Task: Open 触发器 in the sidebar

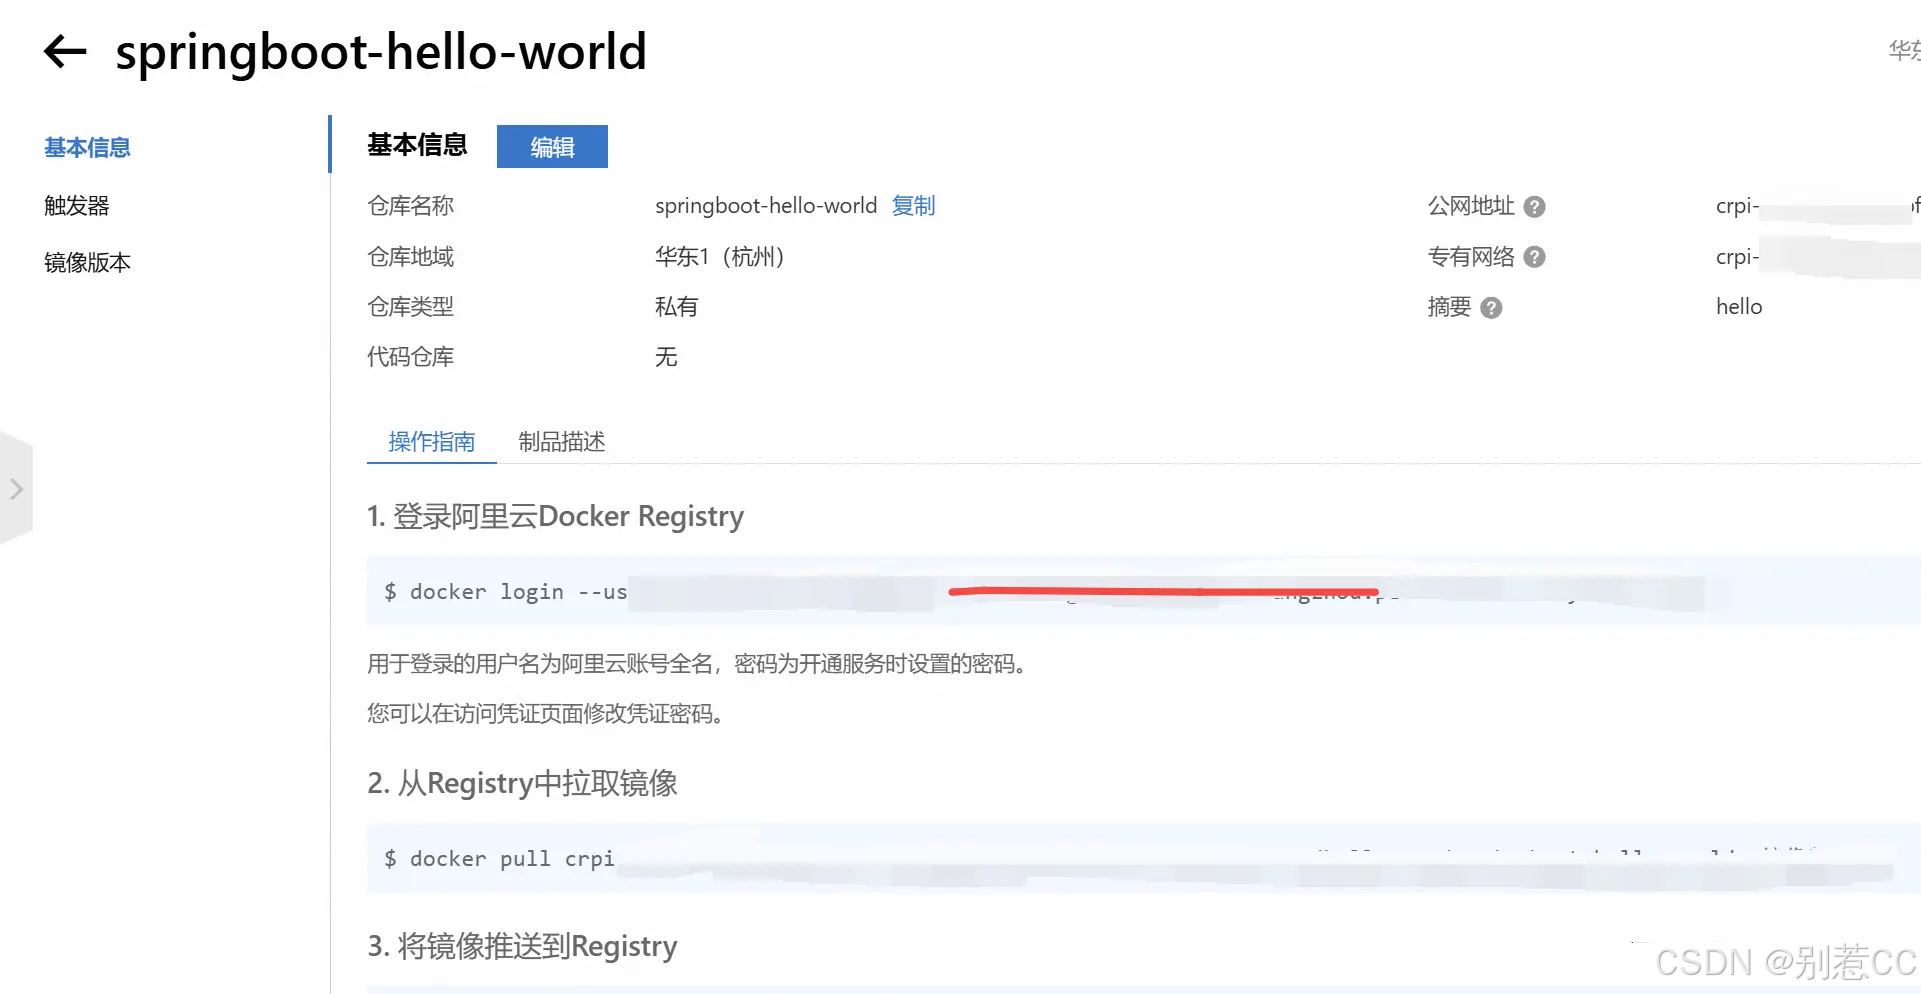Action: click(77, 206)
